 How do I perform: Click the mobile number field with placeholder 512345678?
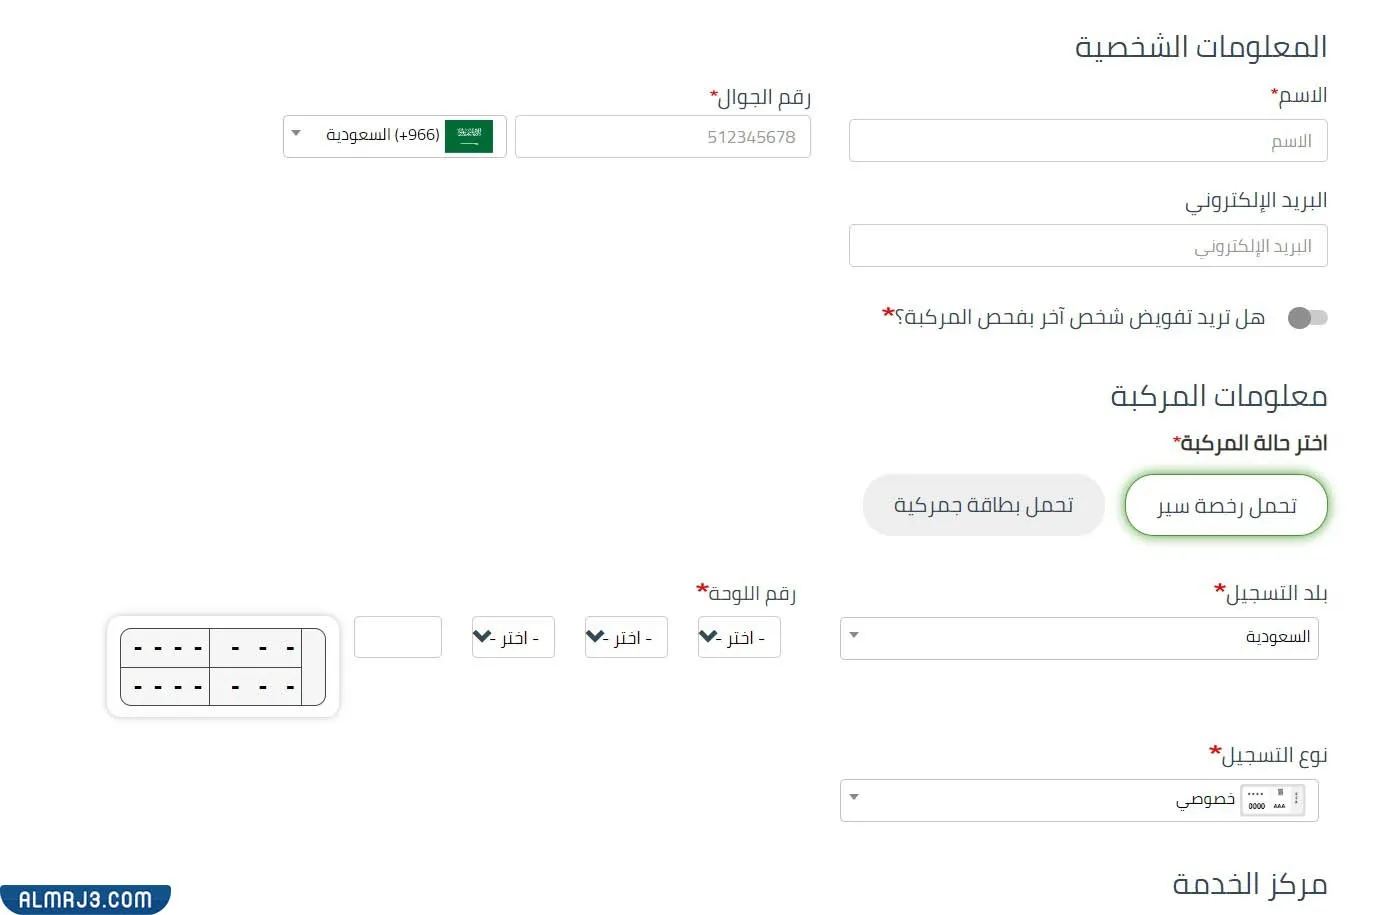tap(662, 136)
